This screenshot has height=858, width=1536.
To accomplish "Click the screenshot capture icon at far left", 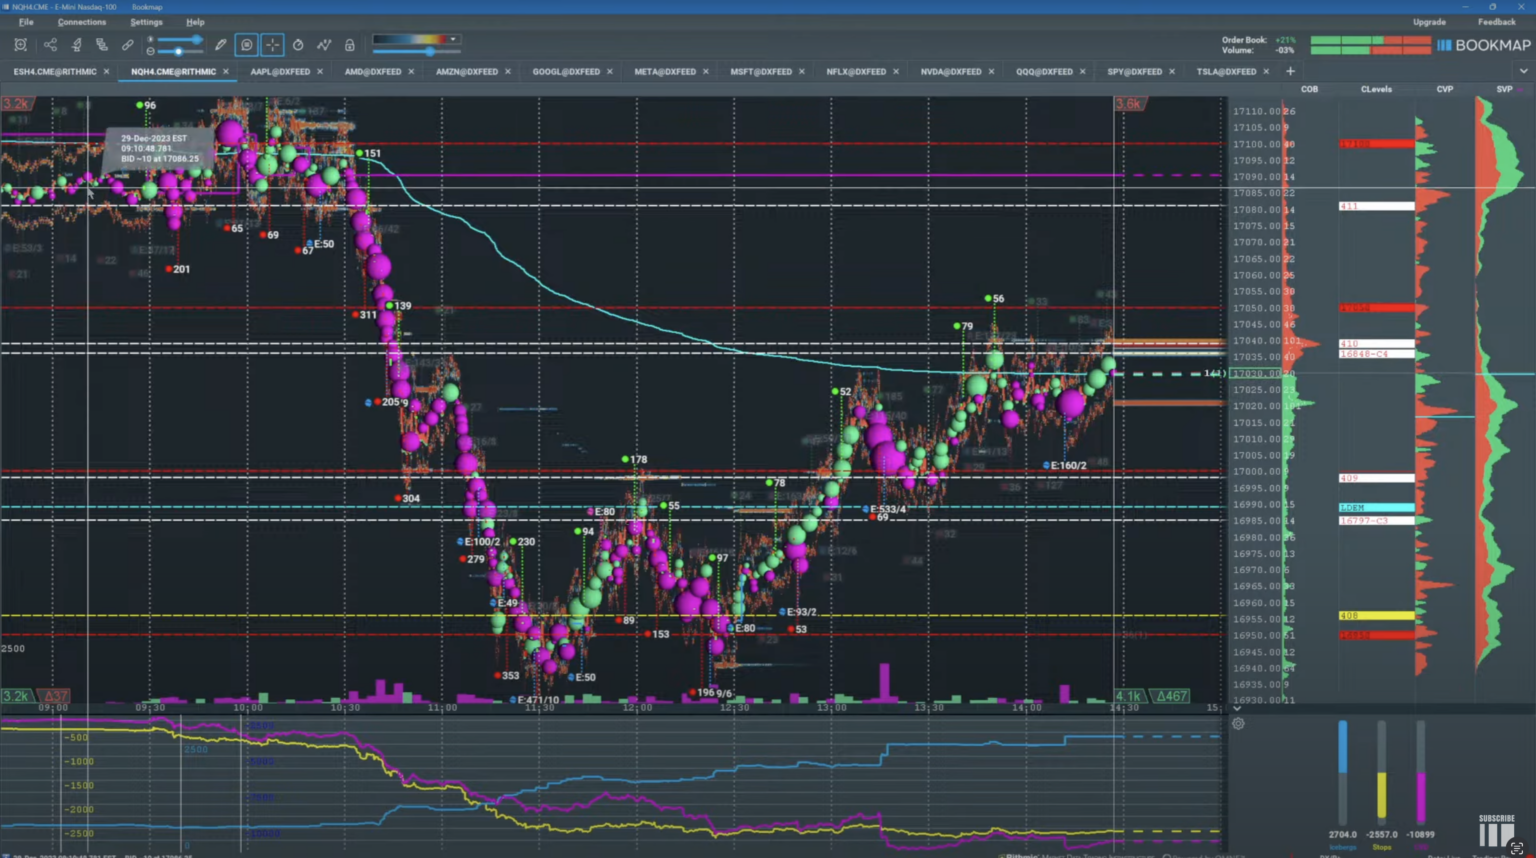I will point(20,45).
